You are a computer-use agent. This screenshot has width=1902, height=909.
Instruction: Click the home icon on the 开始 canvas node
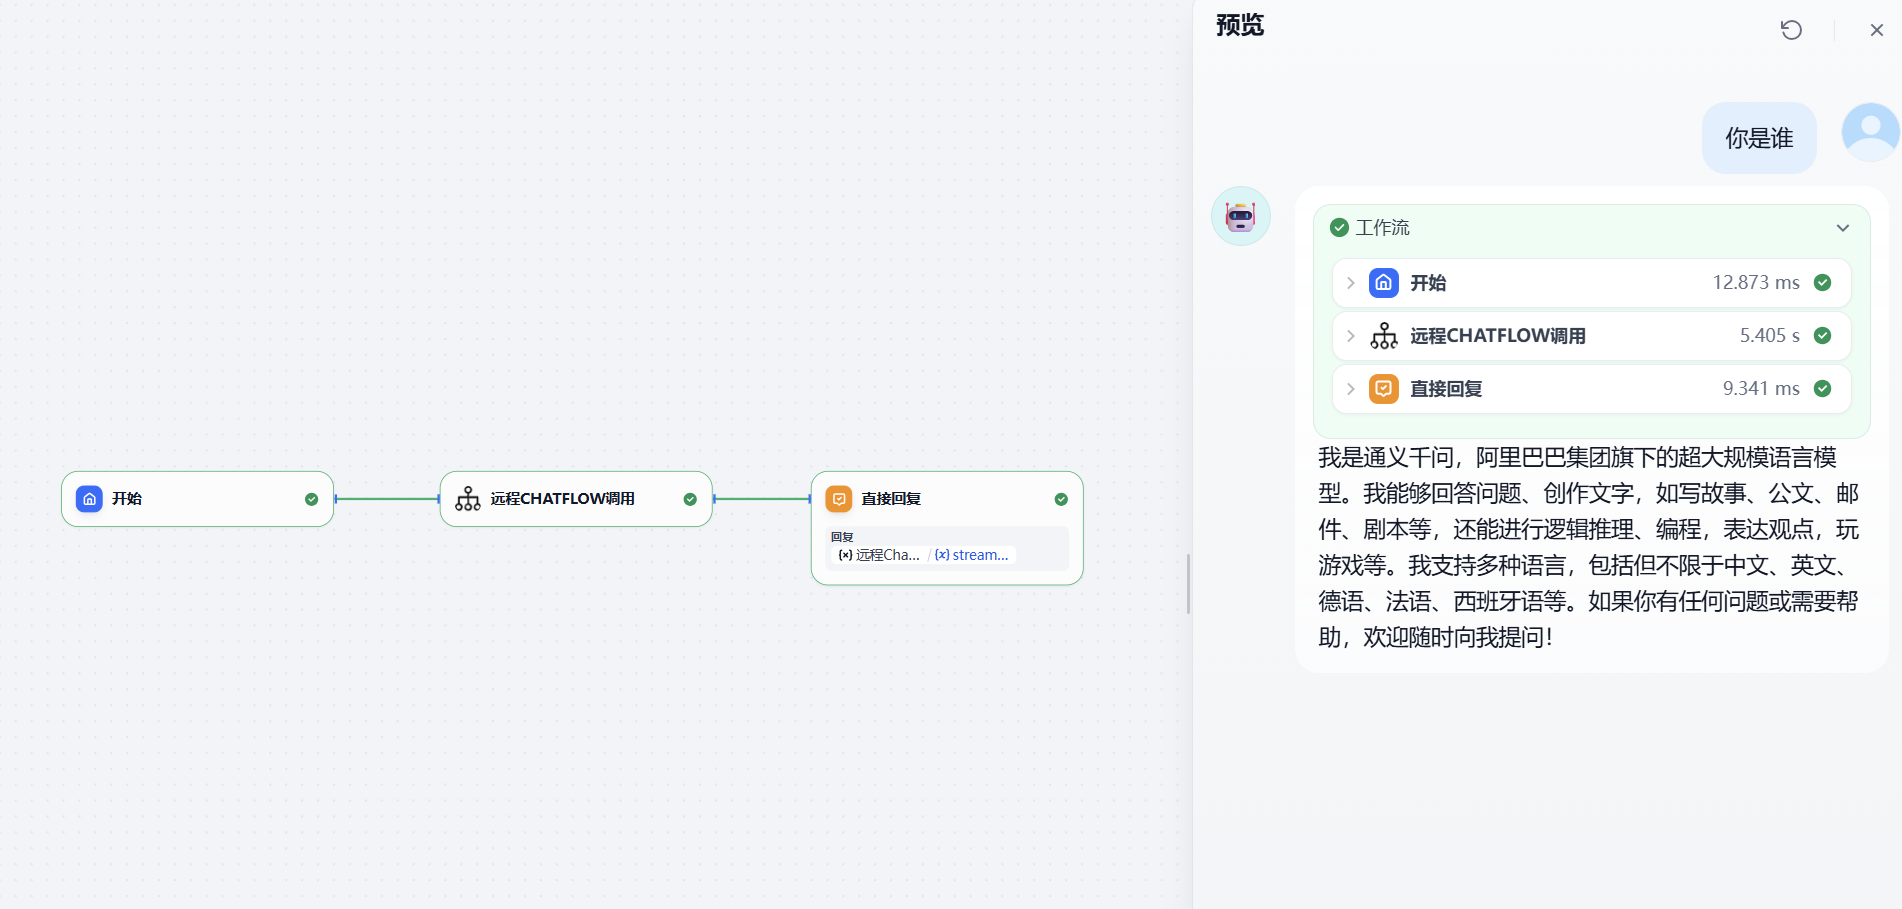89,499
